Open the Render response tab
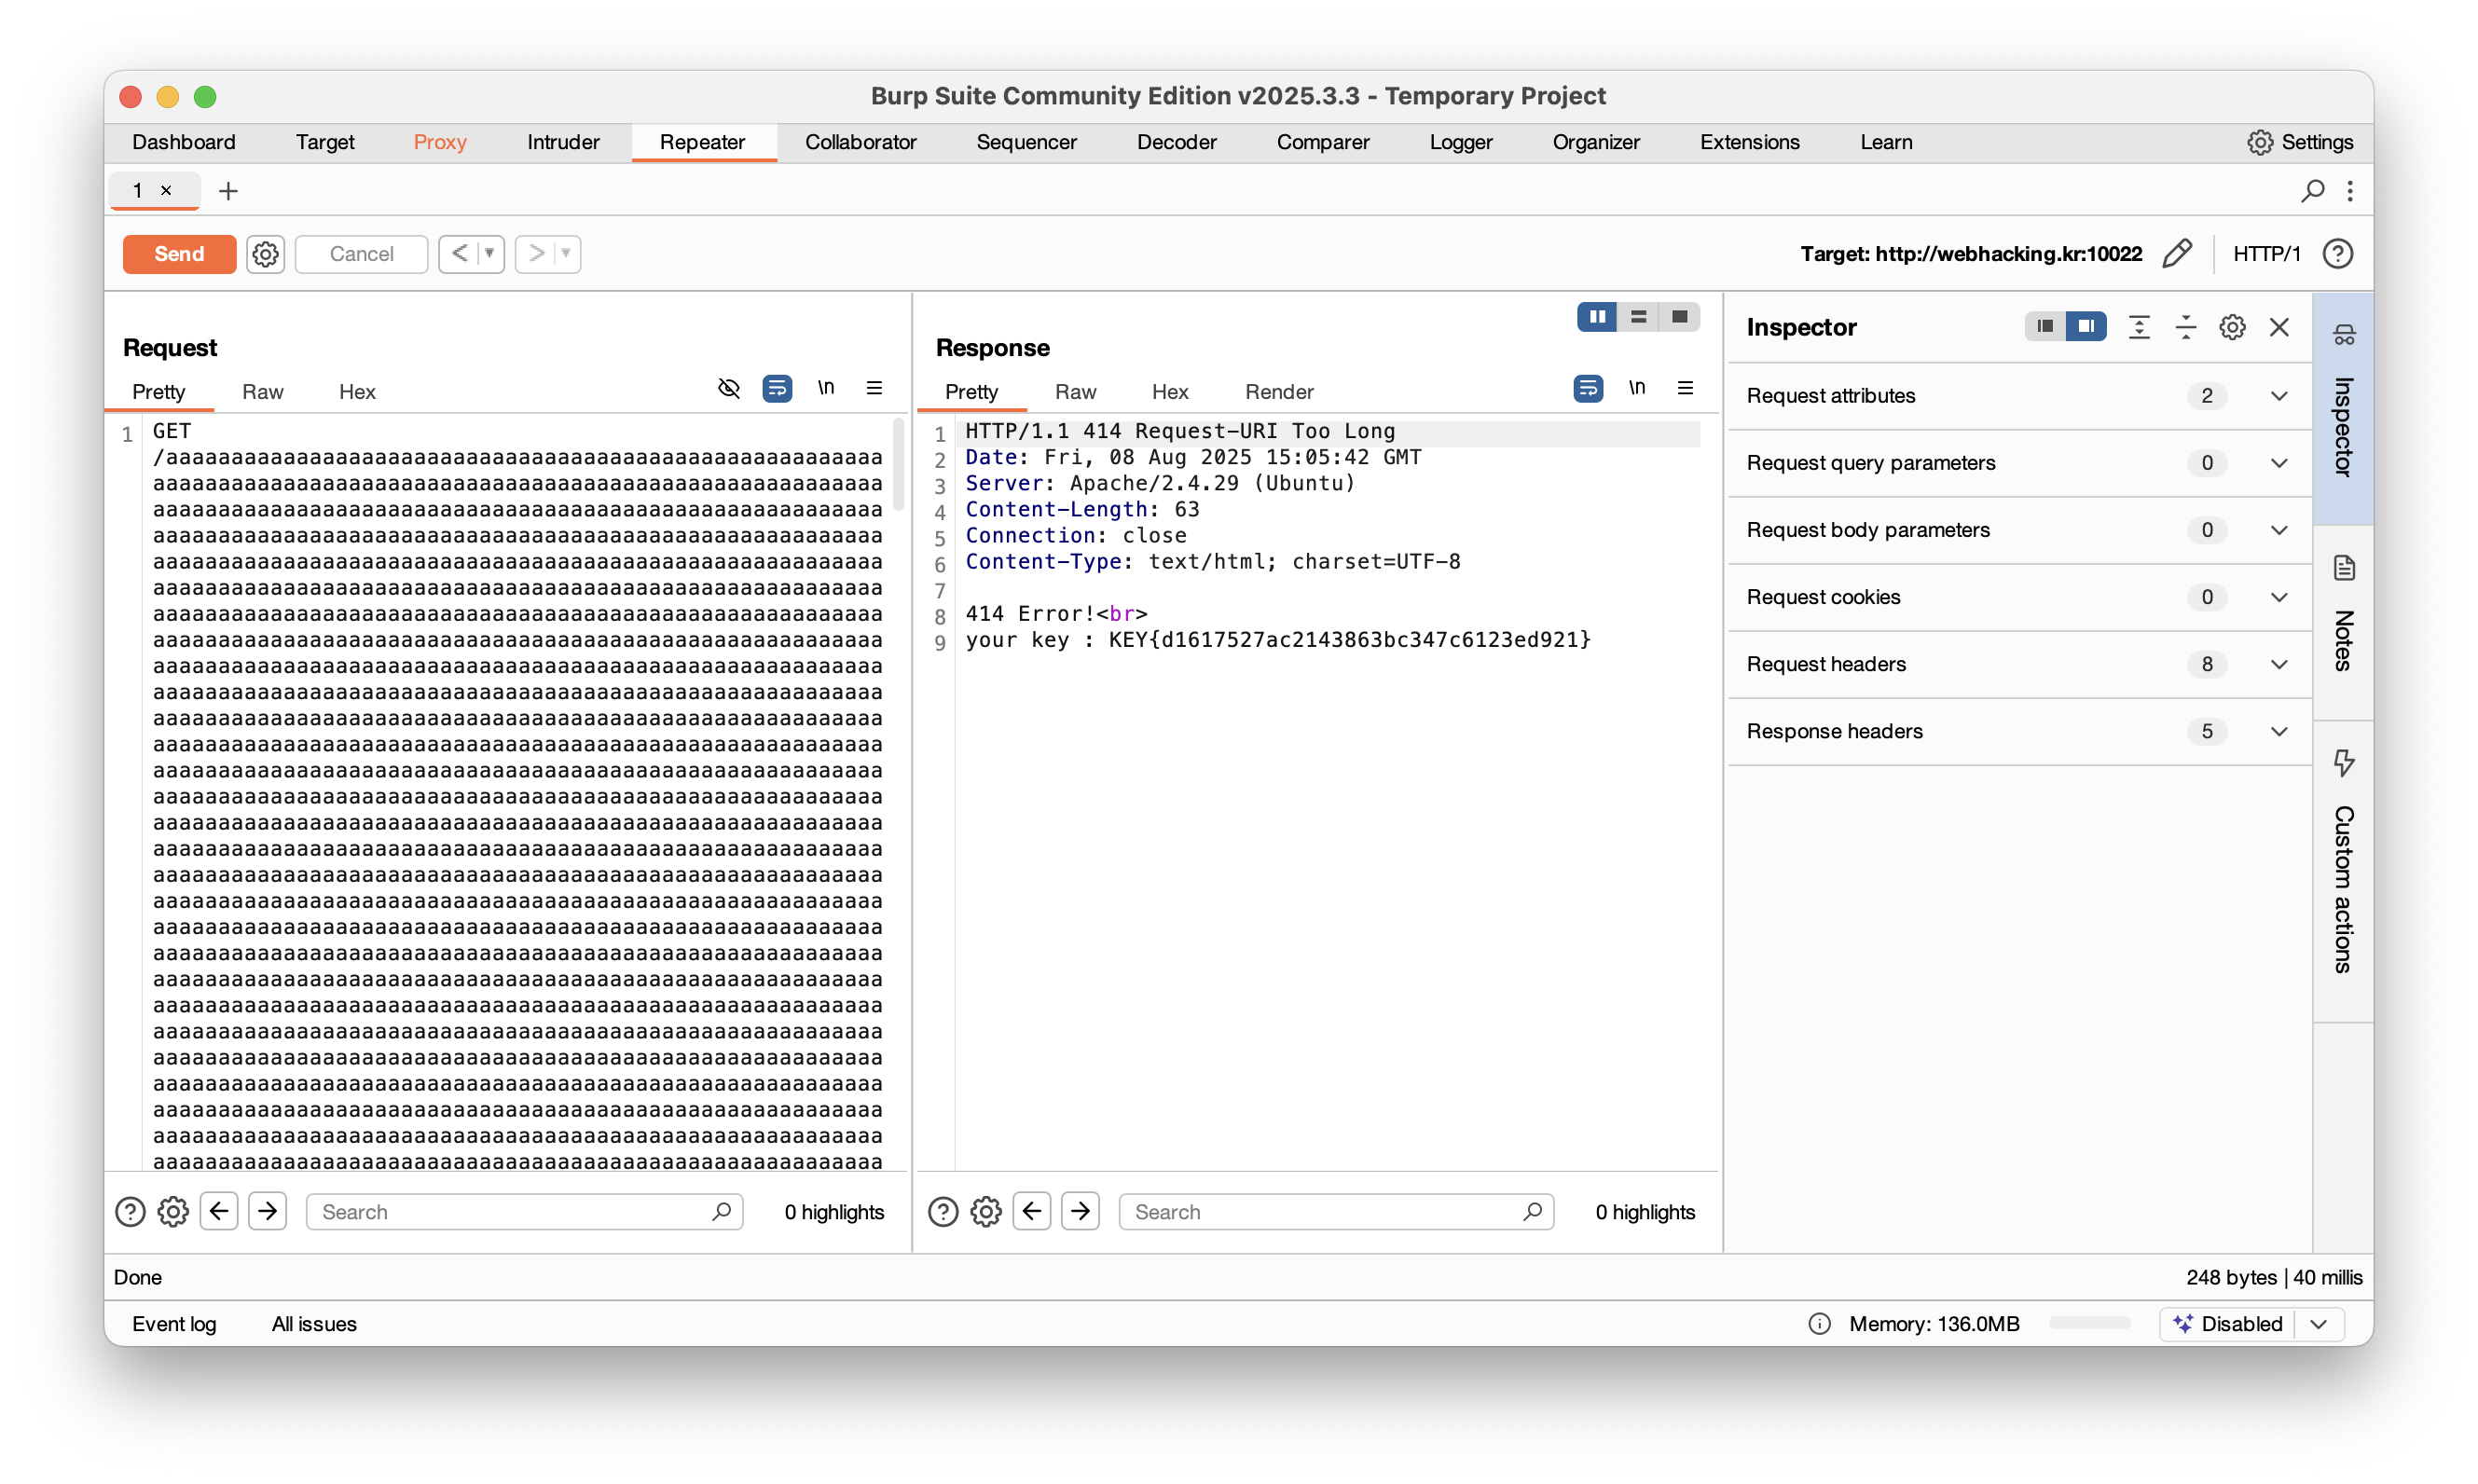The width and height of the screenshot is (2478, 1484). [1278, 392]
